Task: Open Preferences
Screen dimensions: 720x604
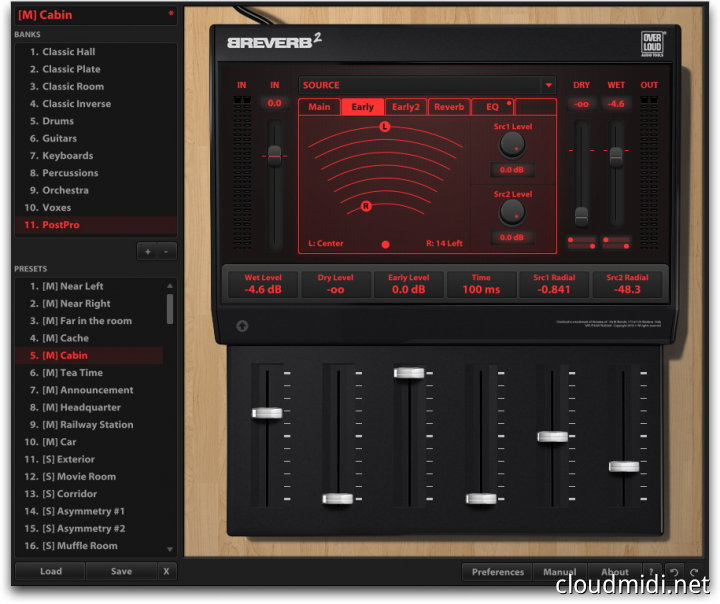Action: [497, 572]
